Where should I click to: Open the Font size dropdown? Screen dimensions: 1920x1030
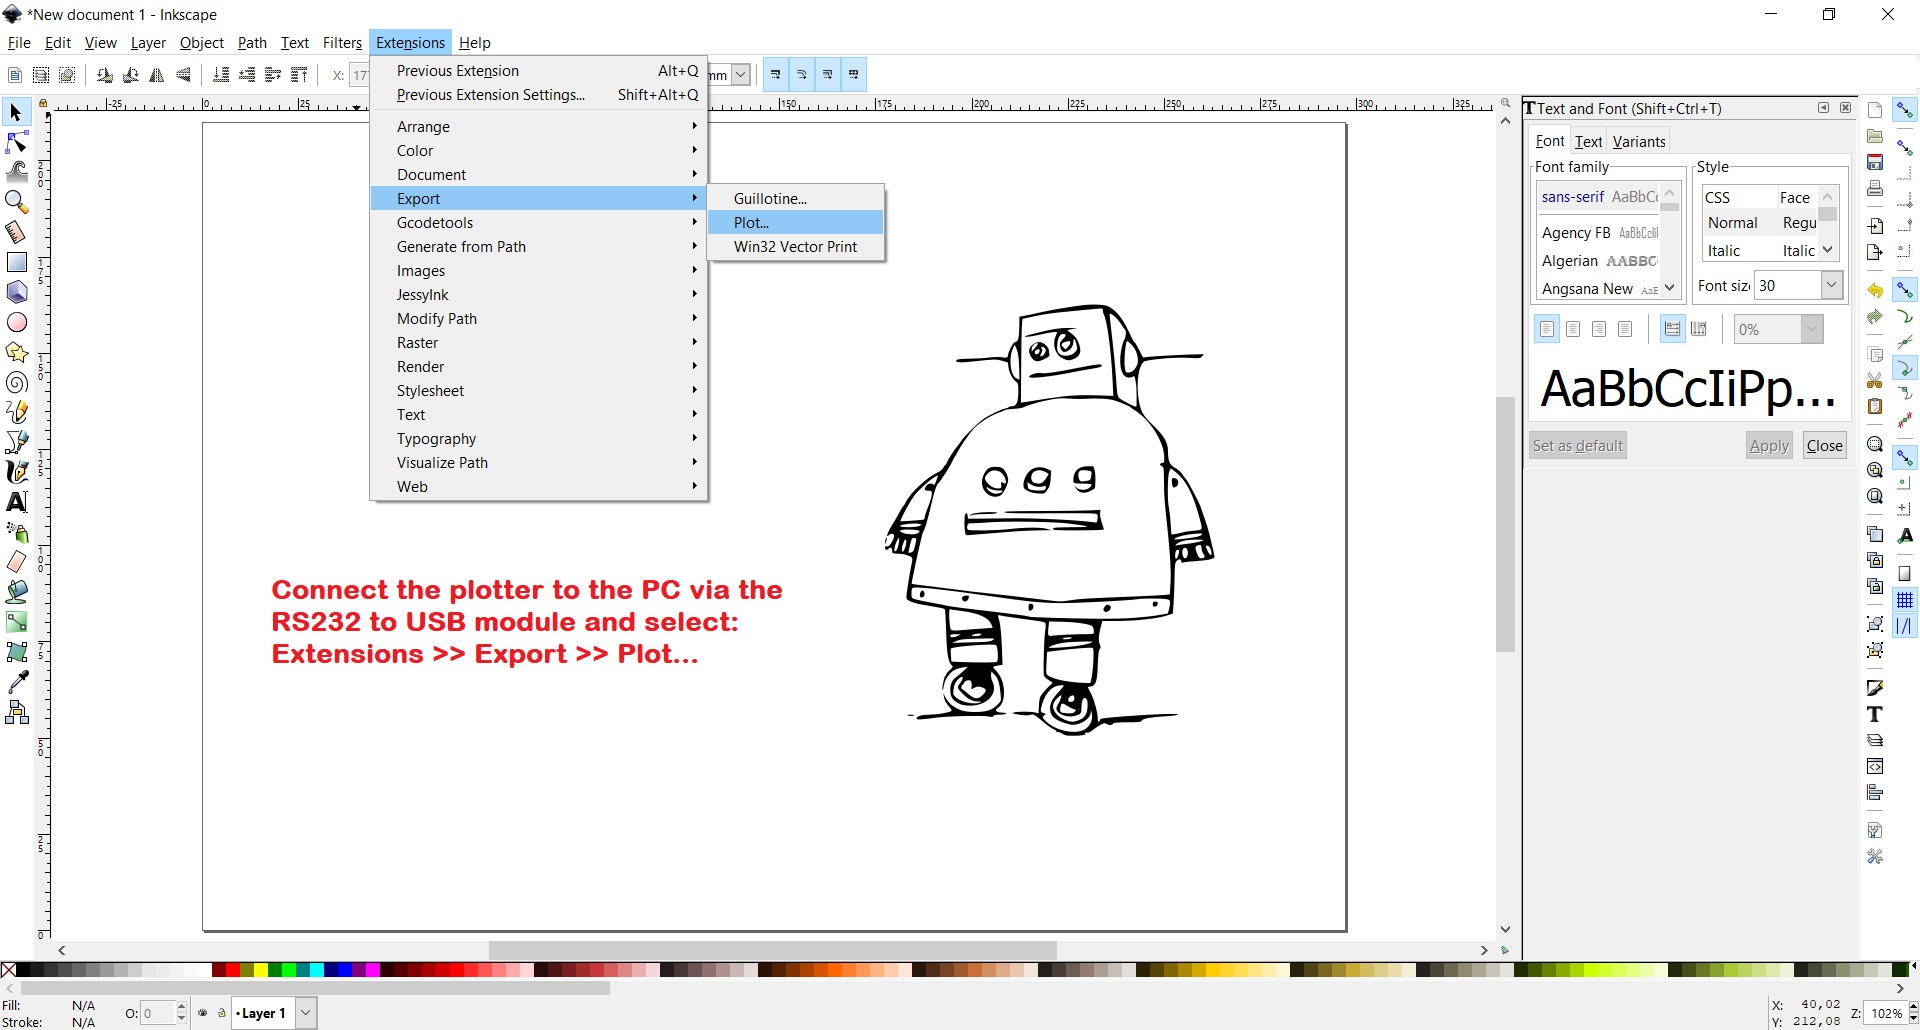(x=1831, y=286)
